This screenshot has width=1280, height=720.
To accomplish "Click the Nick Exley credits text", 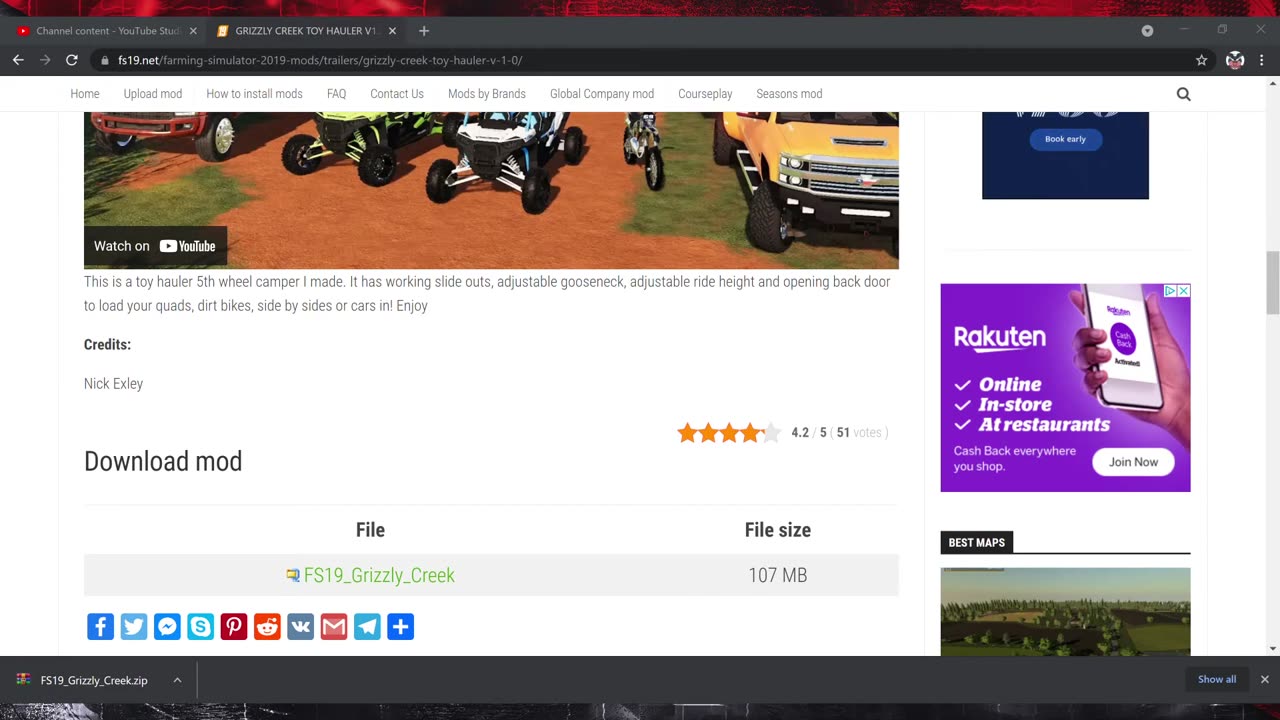I will 113,384.
